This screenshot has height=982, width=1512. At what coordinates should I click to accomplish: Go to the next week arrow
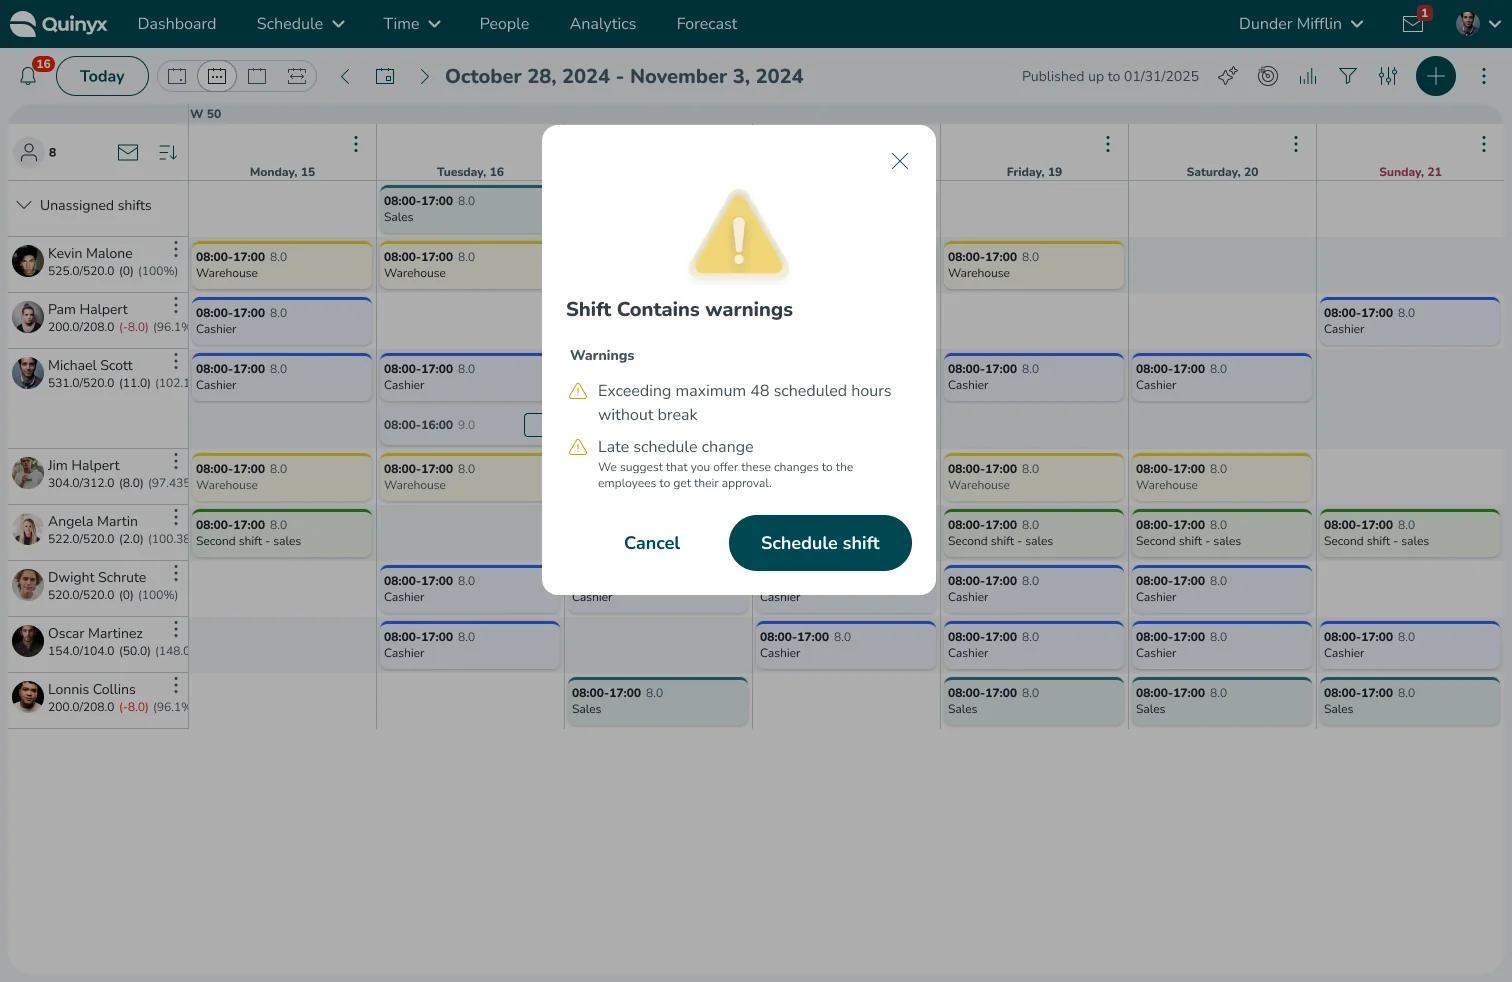[x=425, y=76]
